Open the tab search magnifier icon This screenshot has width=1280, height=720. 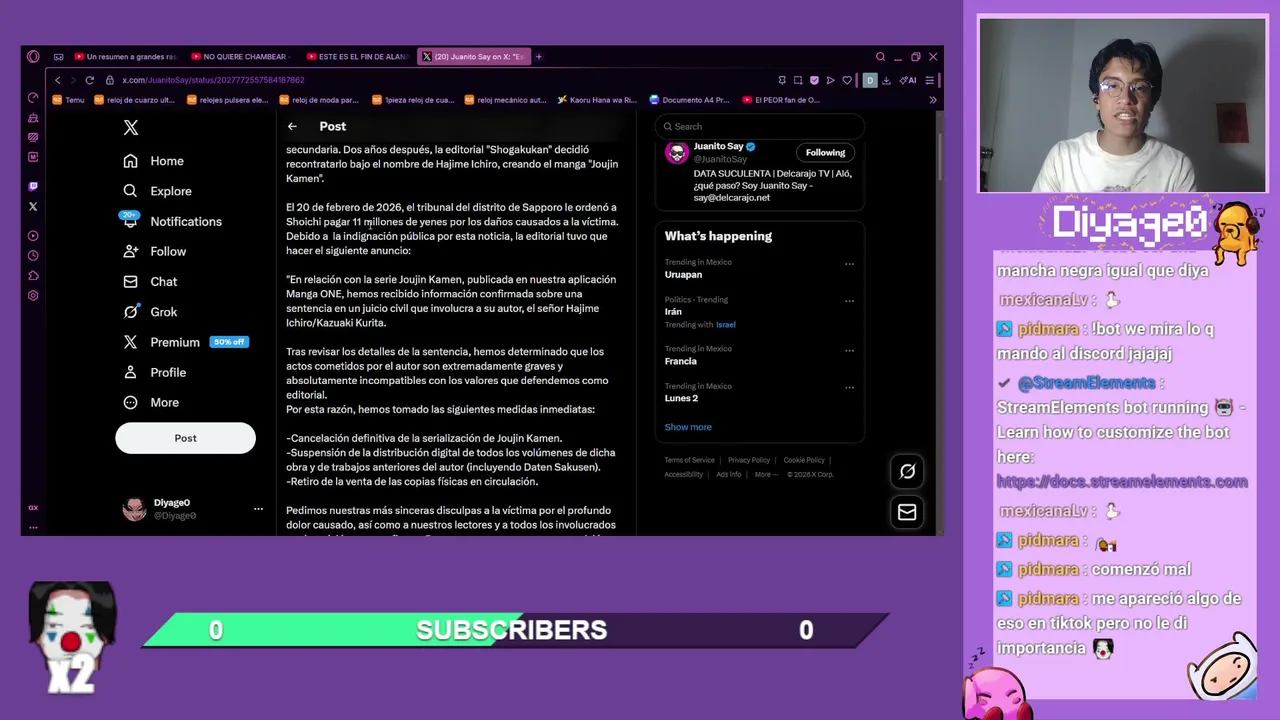point(880,57)
